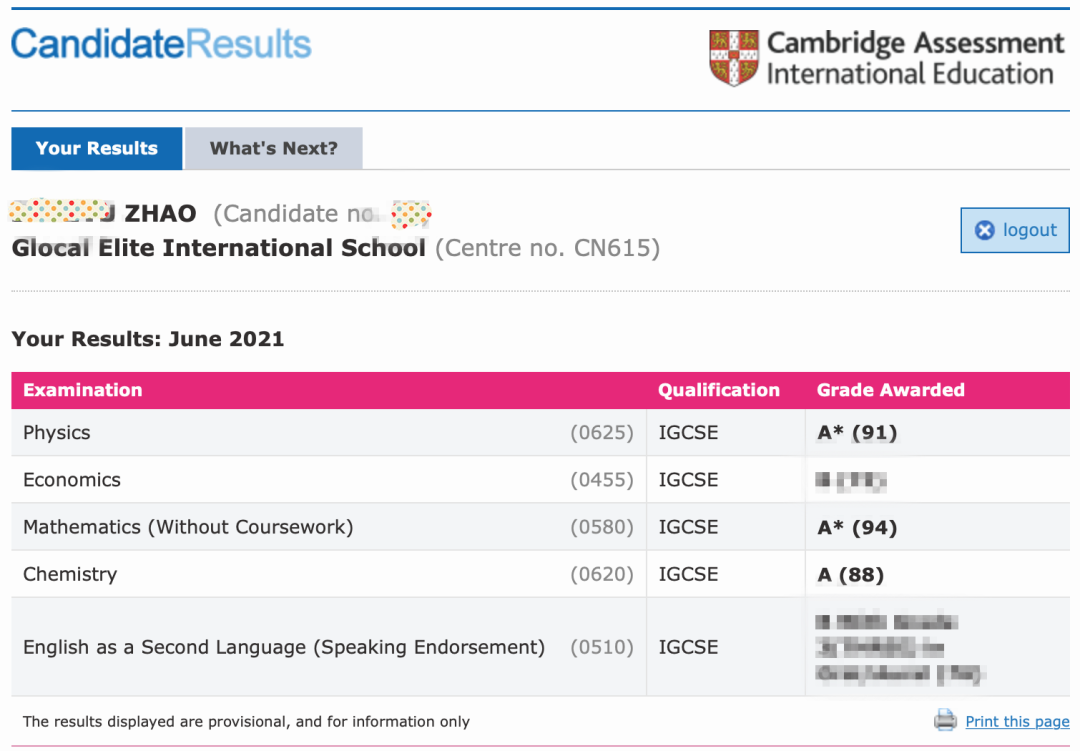Click the Chemistry grade A (88)
Screen dimensions: 1080x751
[x=851, y=575]
